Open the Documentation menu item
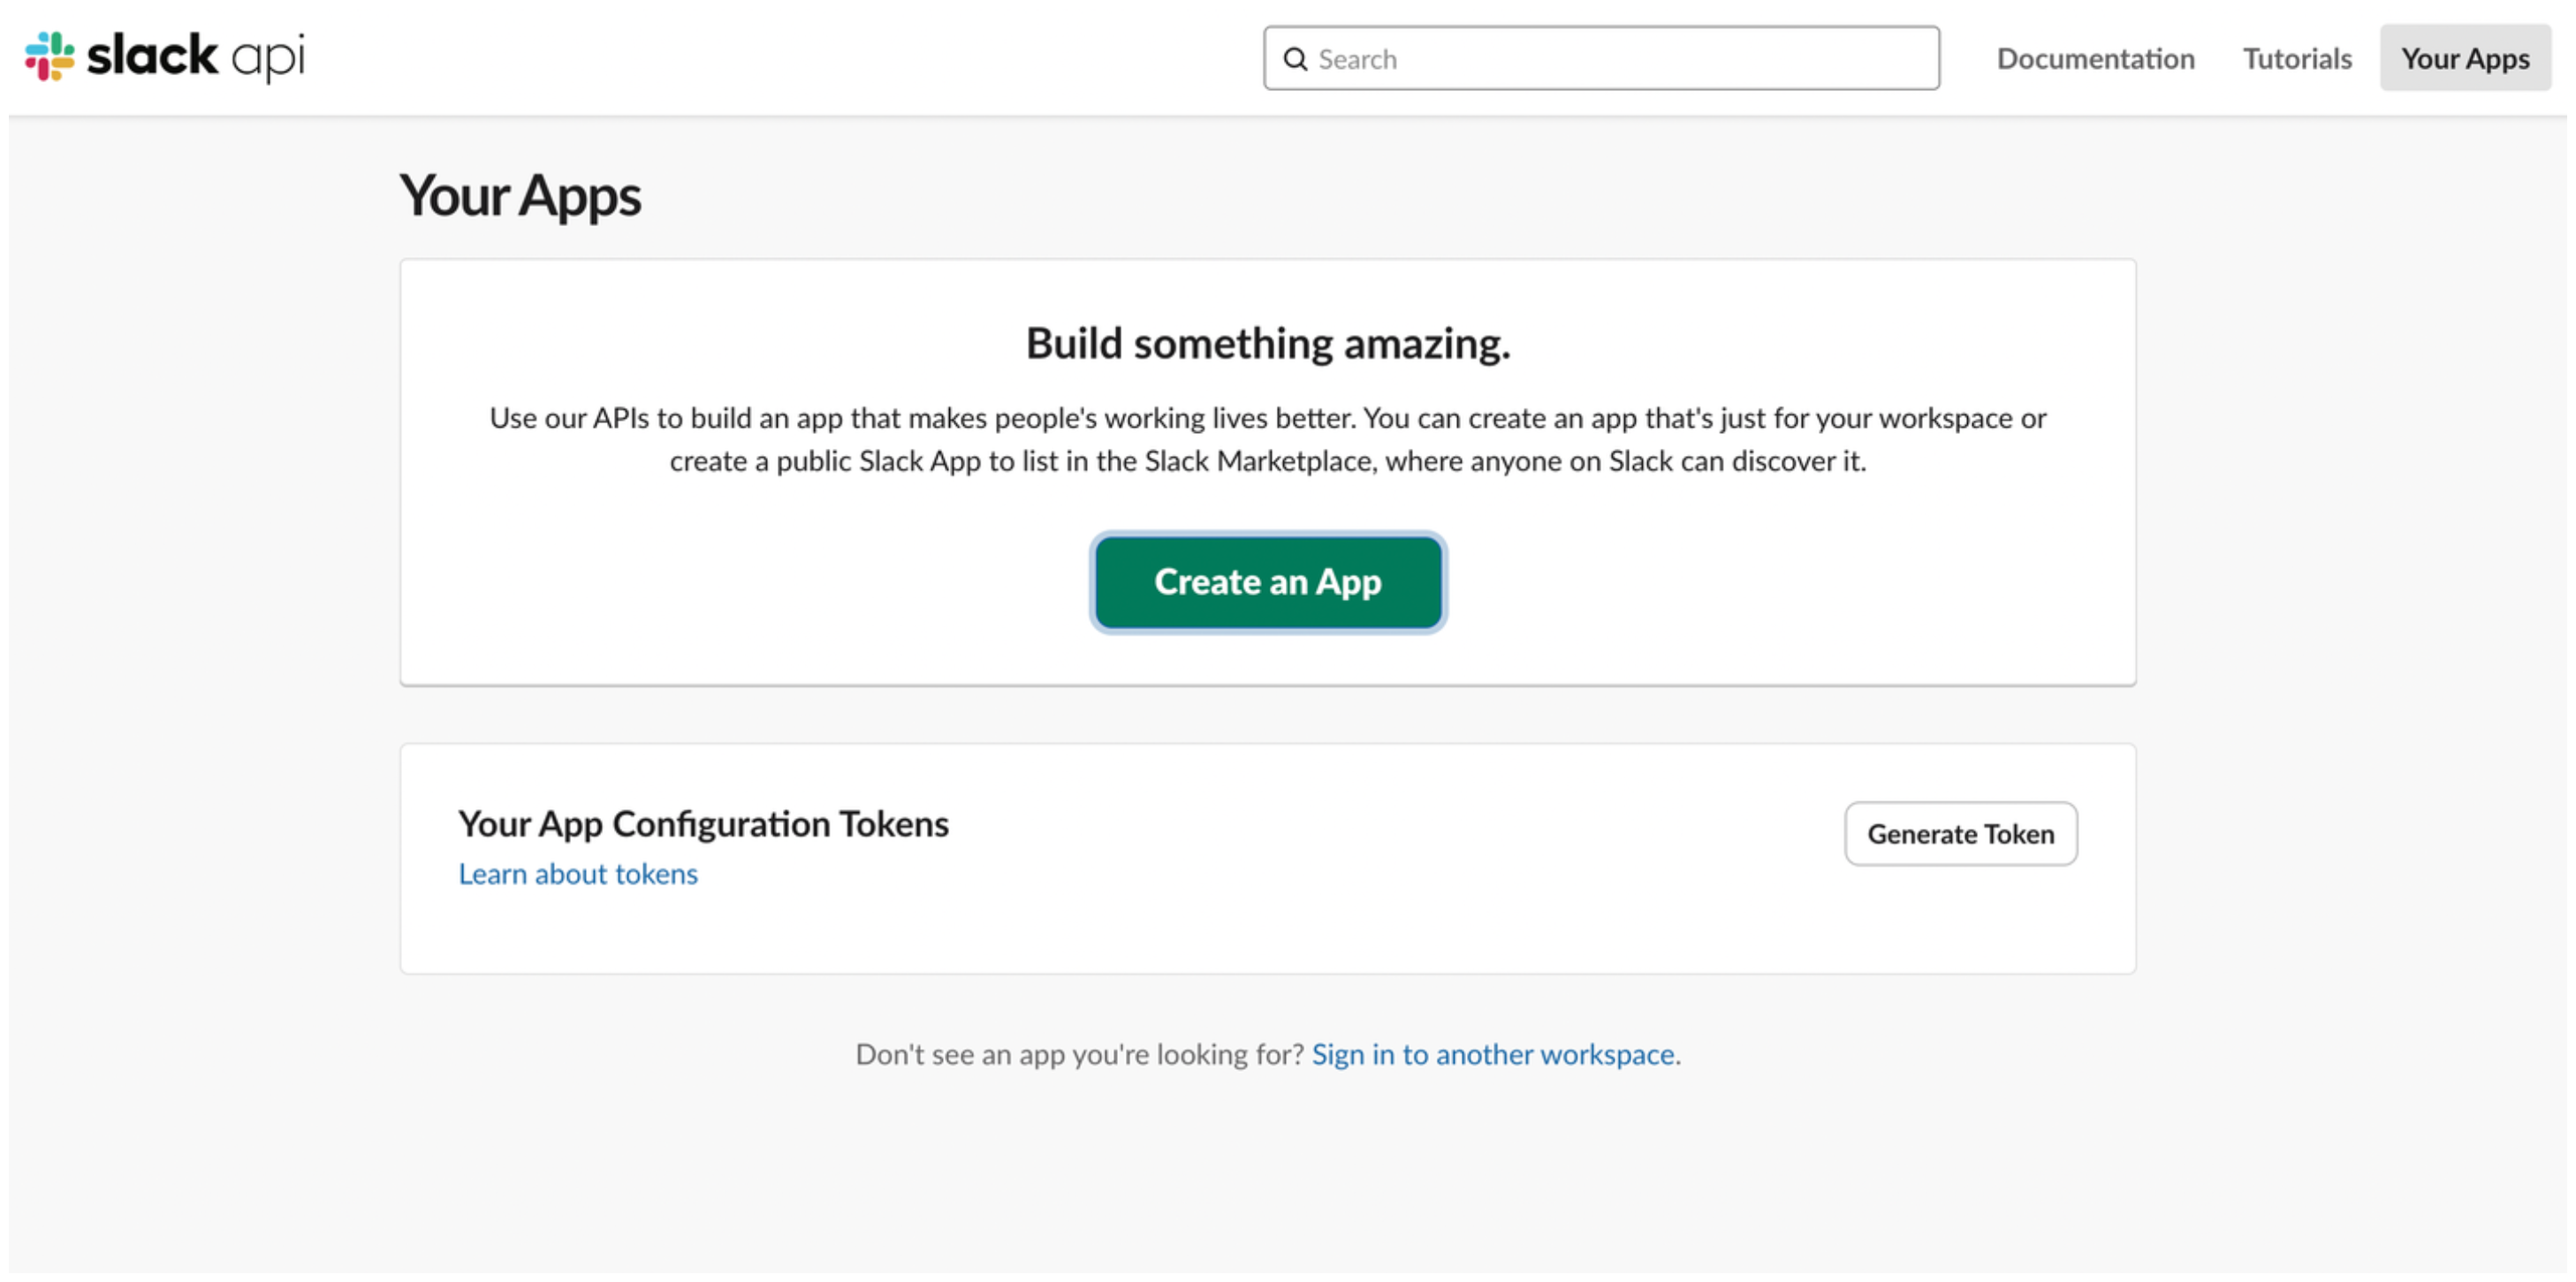This screenshot has height=1282, width=2576. pos(2095,59)
